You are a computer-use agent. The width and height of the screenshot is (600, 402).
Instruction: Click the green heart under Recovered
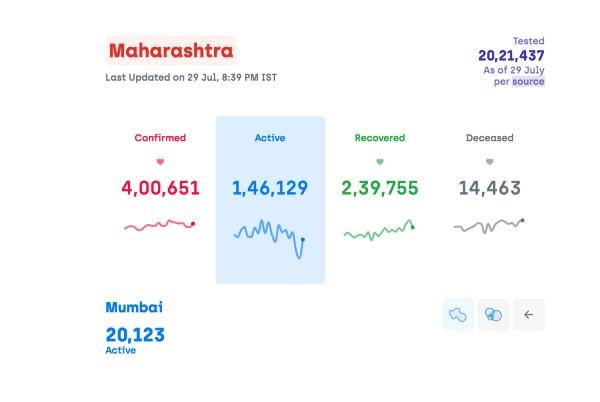coord(379,162)
